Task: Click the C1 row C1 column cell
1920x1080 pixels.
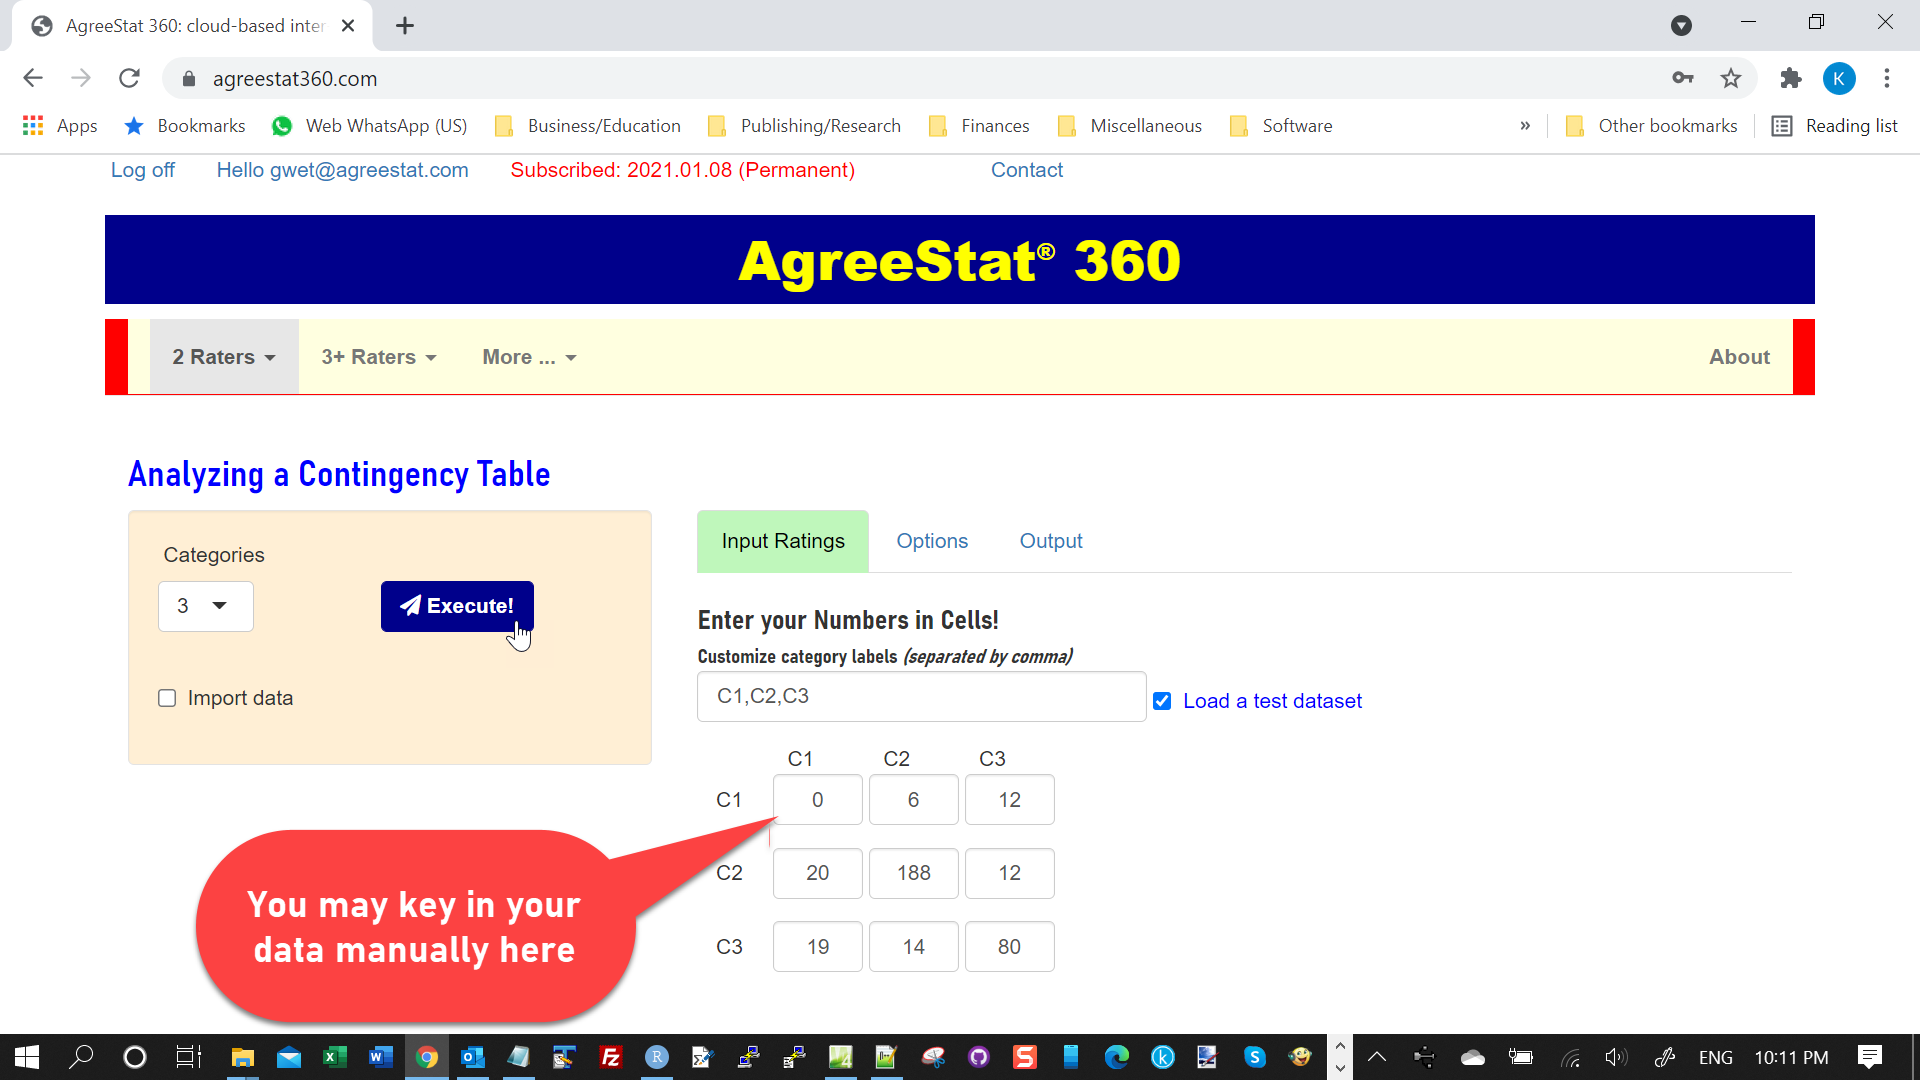Action: click(817, 800)
